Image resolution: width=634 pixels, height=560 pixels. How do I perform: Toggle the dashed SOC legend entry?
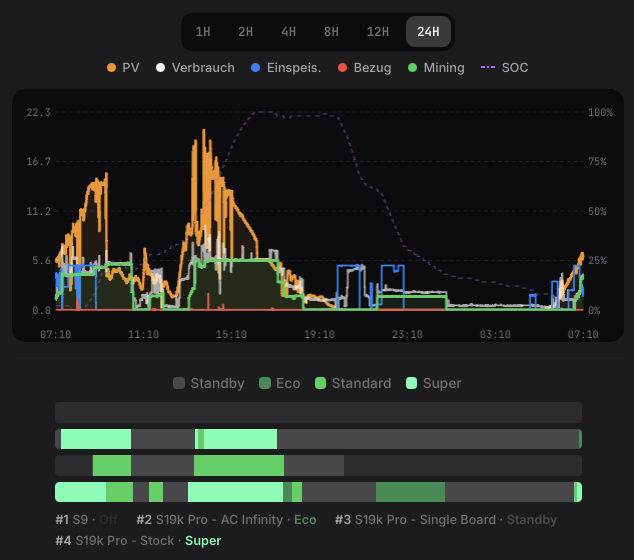click(x=505, y=68)
